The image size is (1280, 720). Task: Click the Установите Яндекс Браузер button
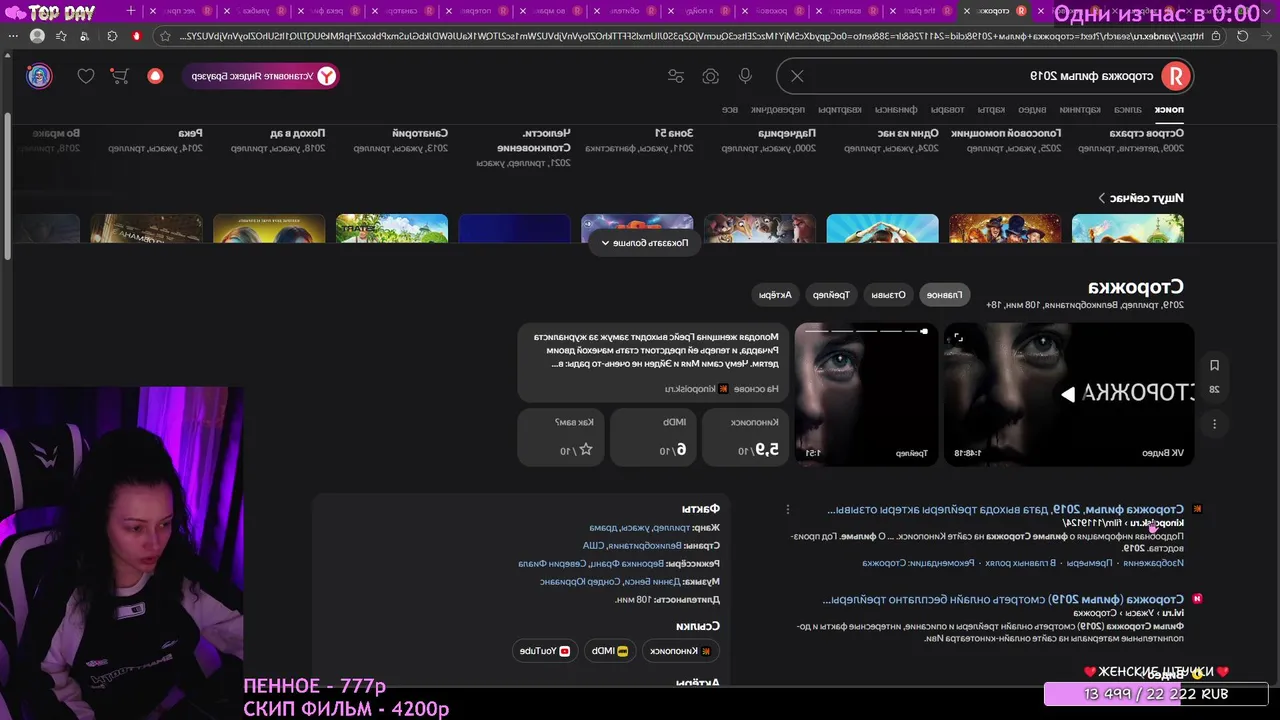click(x=261, y=76)
